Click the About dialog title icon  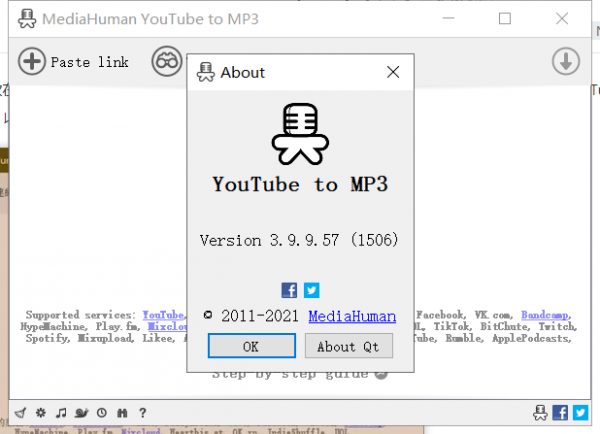[x=206, y=72]
